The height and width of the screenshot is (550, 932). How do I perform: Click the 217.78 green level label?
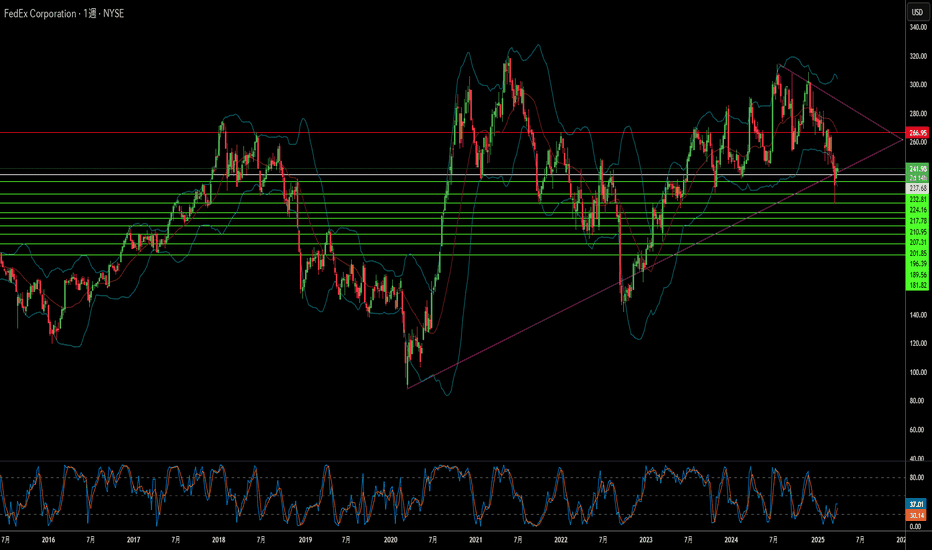click(x=917, y=221)
